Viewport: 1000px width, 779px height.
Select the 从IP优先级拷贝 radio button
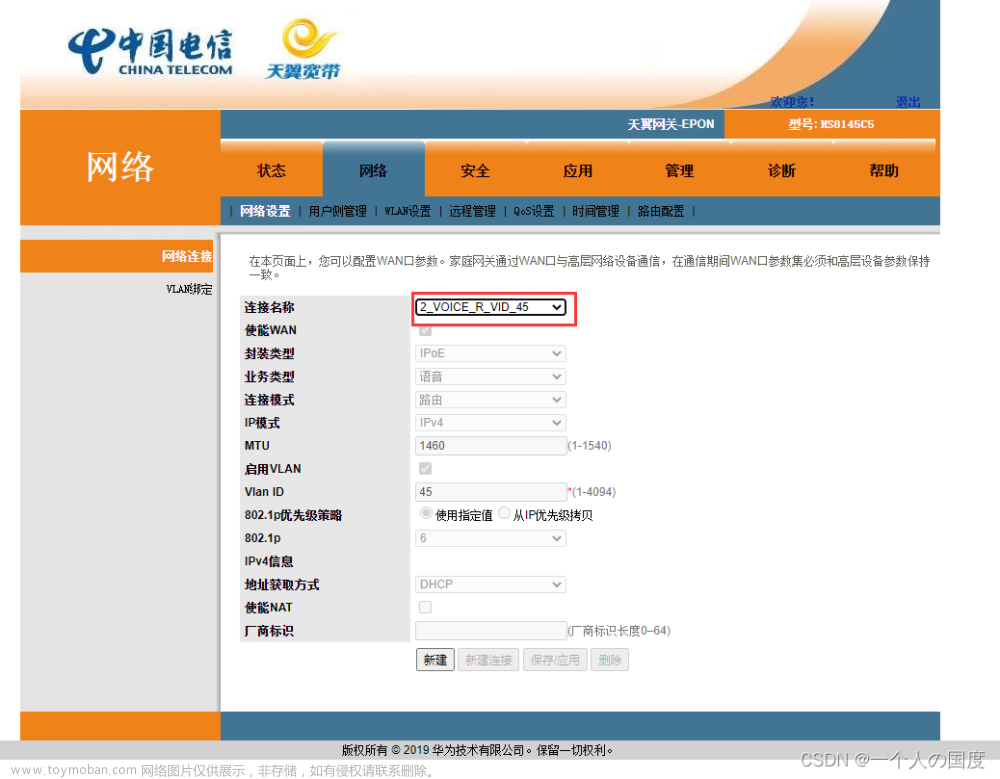(504, 514)
